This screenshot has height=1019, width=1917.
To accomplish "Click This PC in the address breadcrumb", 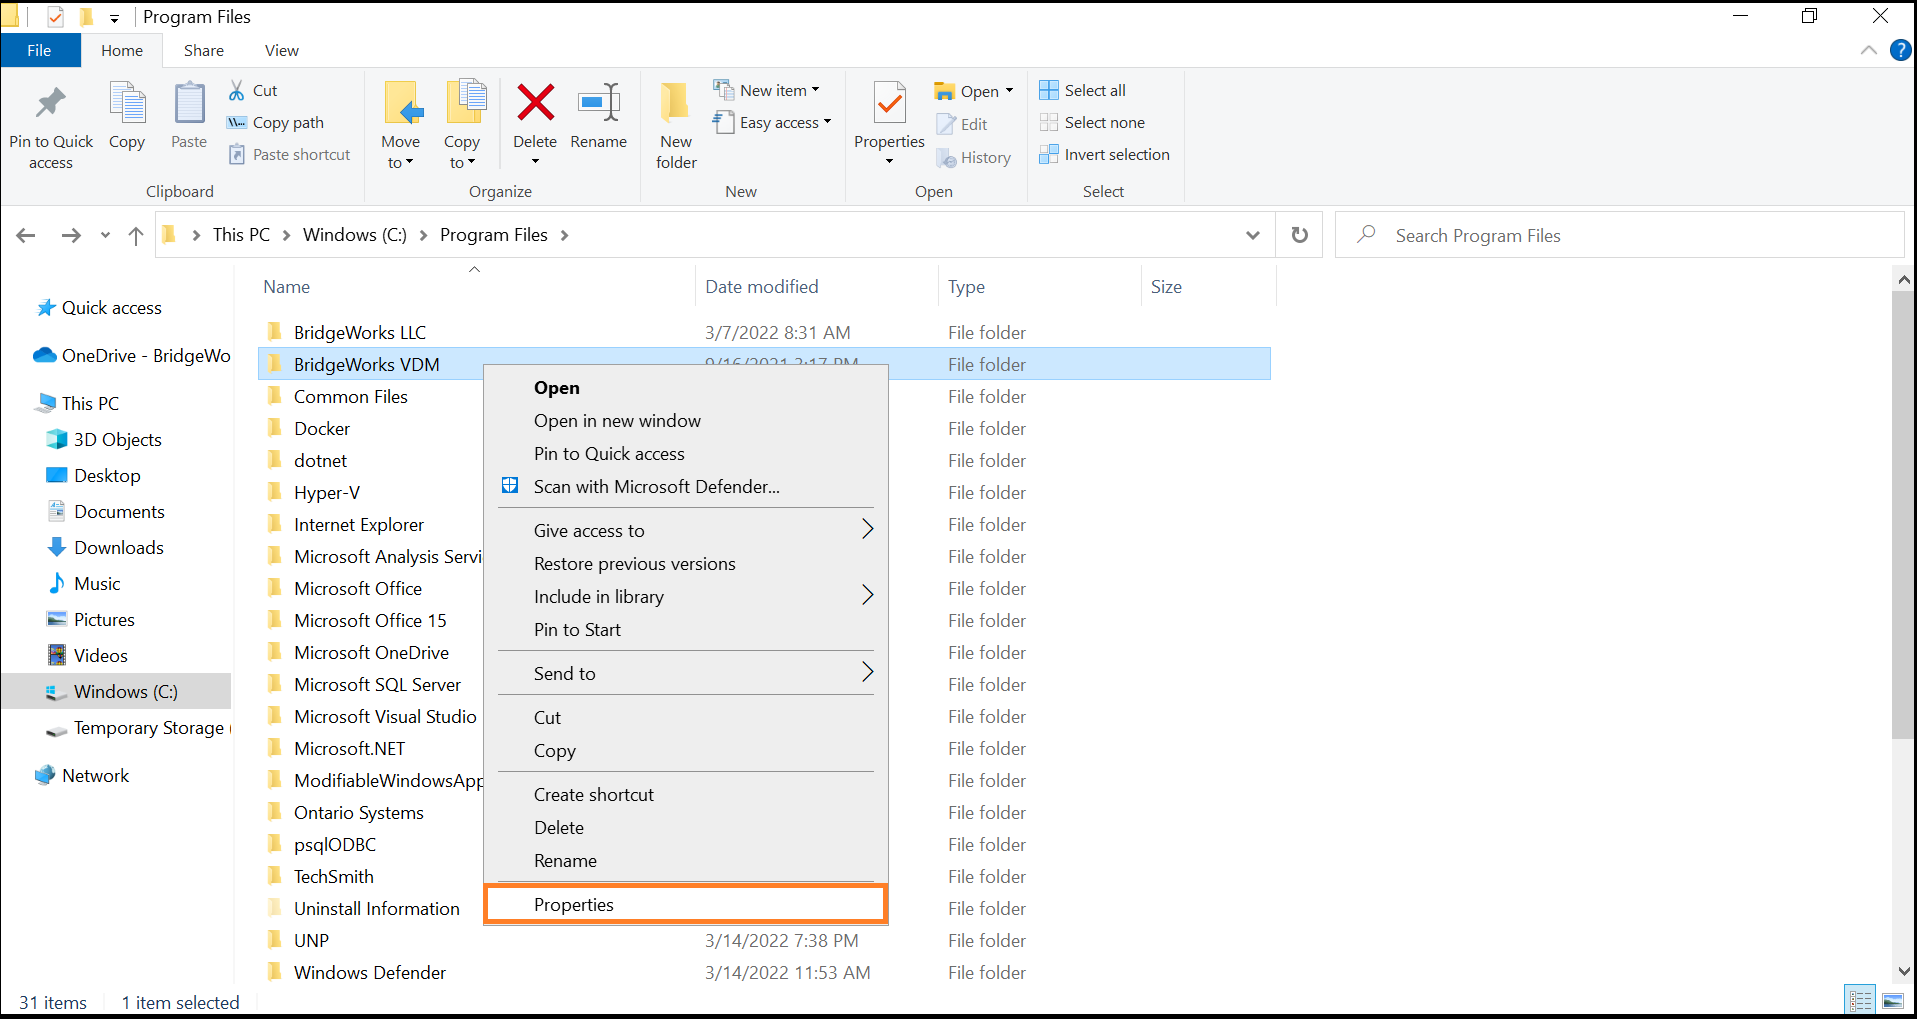I will pyautogui.click(x=241, y=235).
